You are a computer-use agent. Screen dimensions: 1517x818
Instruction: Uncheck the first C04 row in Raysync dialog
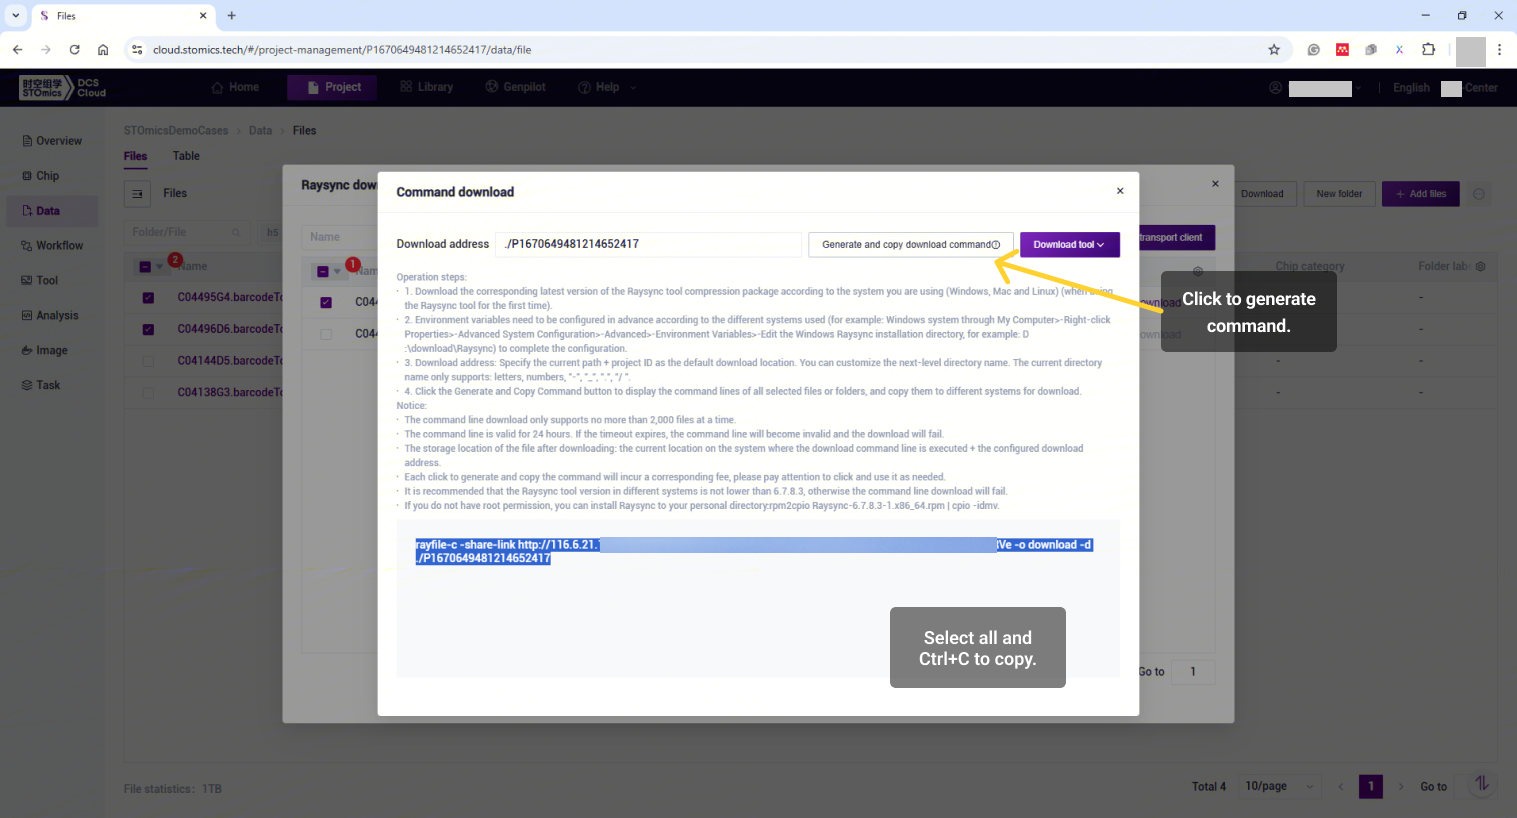tap(326, 302)
